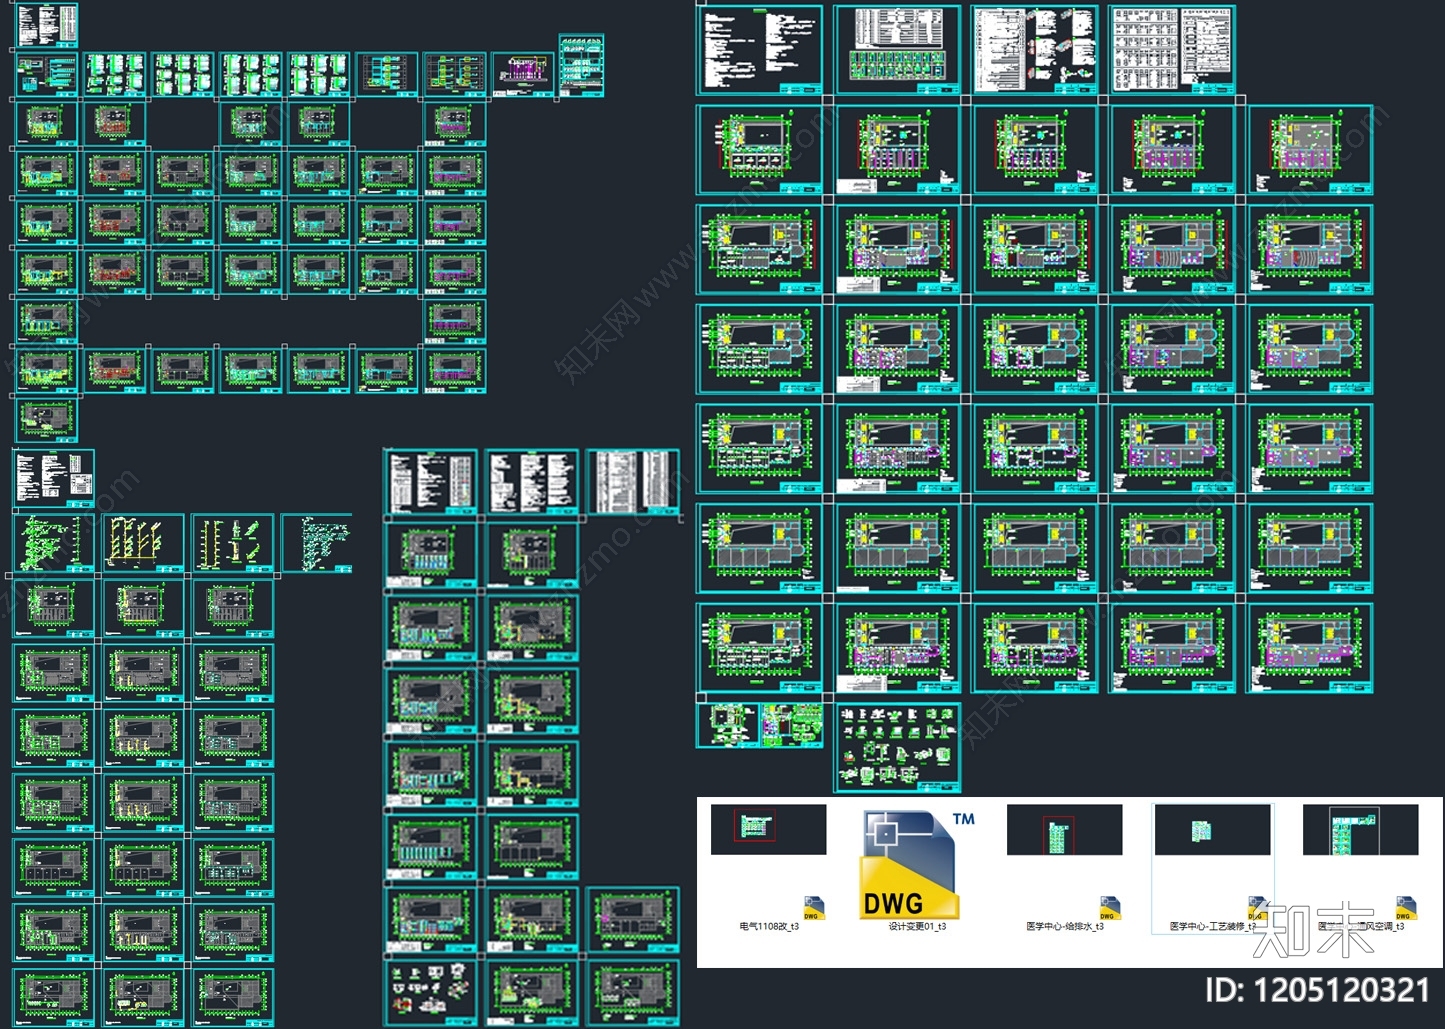Open the node-detail sheet below the right drawing grid
The width and height of the screenshot is (1445, 1029).
[898, 747]
